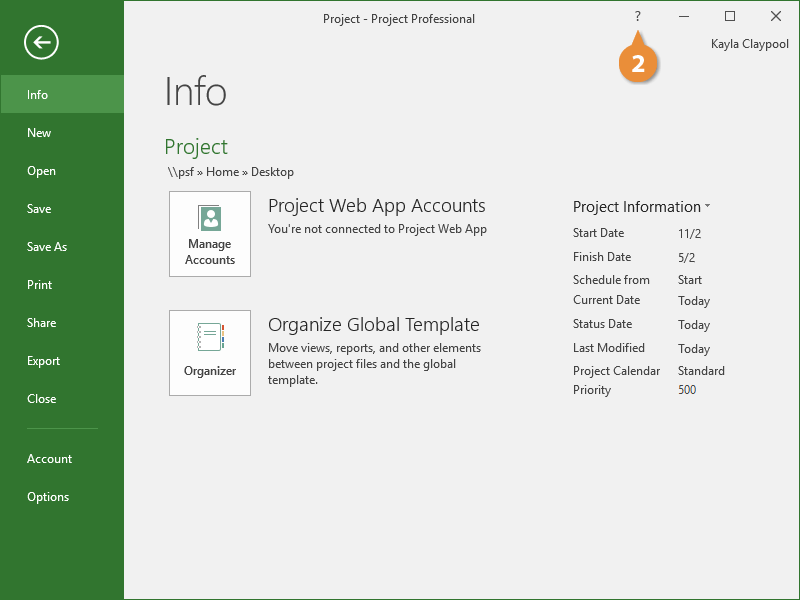
Task: Open the Print page
Action: point(39,285)
